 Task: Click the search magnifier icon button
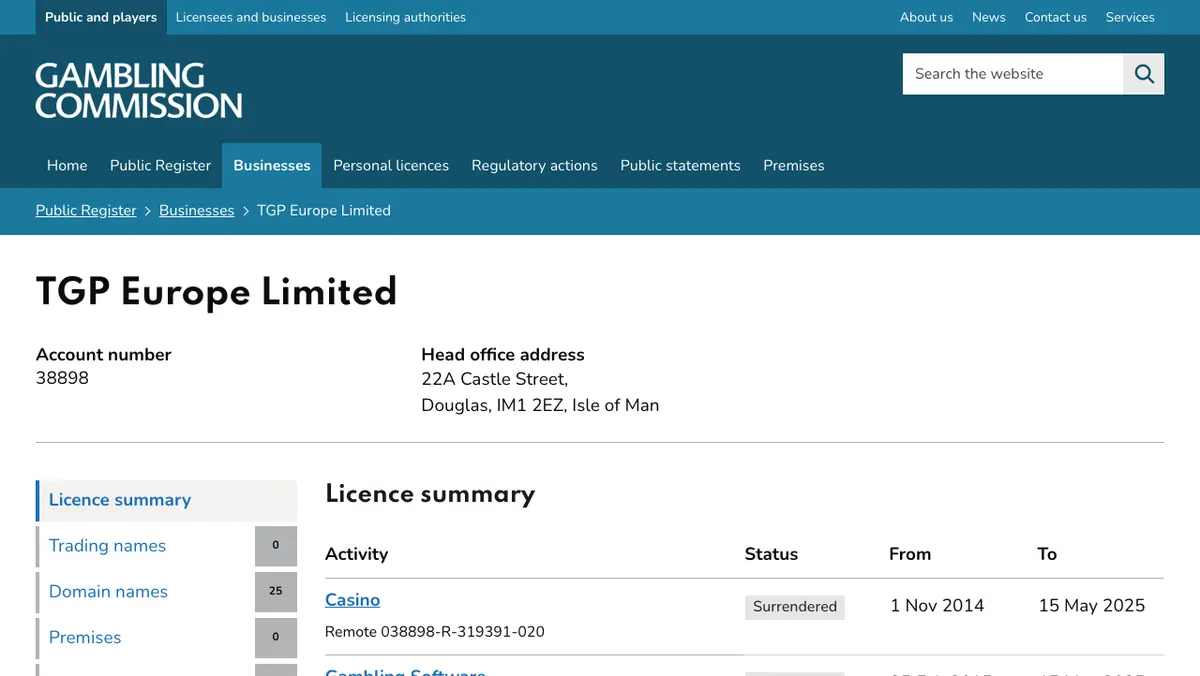(x=1144, y=74)
